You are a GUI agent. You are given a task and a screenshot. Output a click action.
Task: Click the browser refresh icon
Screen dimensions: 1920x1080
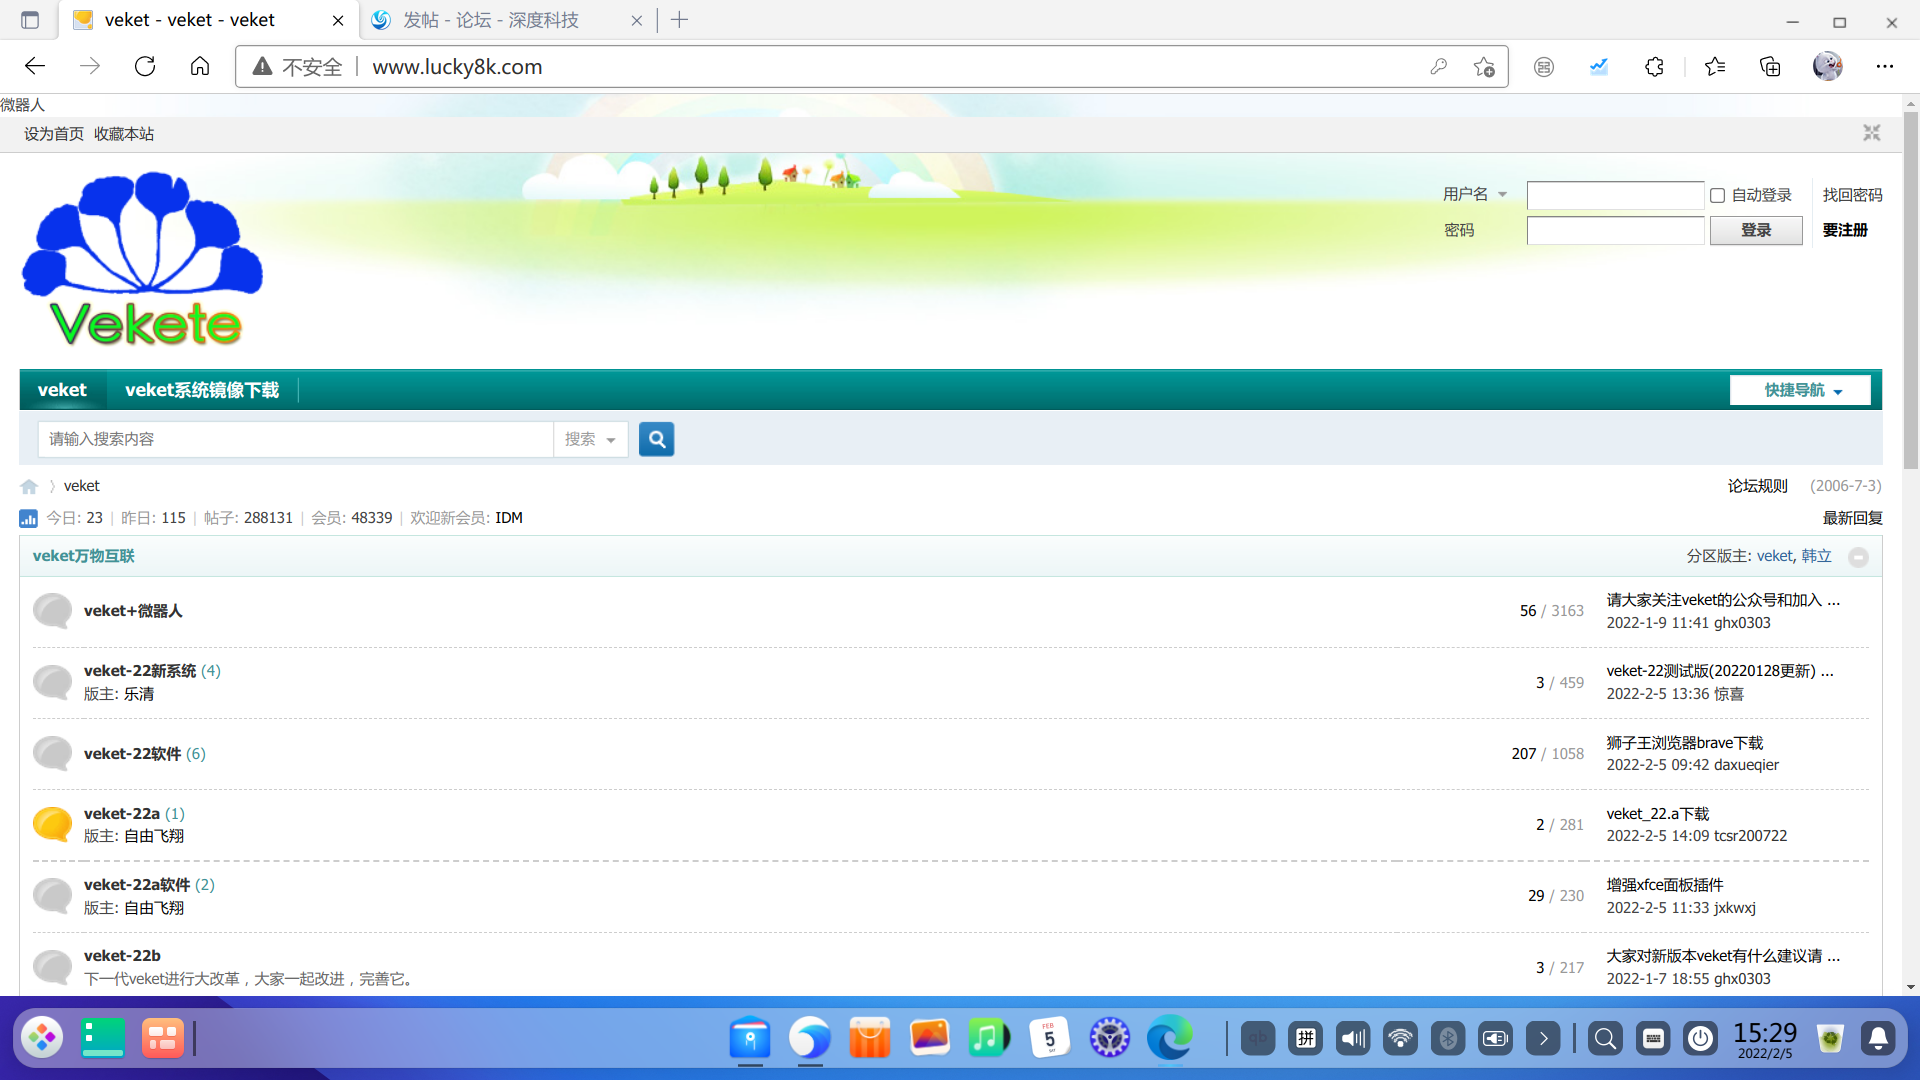coord(145,67)
